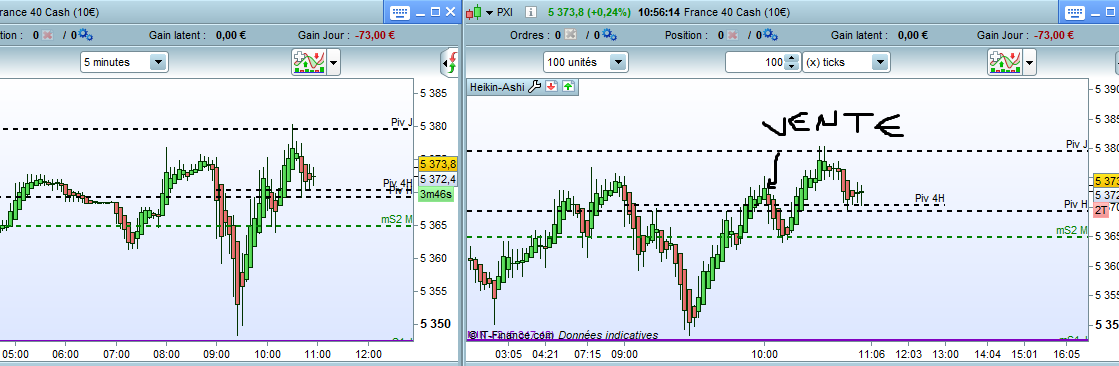Expand indicator menu arrow in left chart
1119x366 pixels.
click(x=333, y=62)
